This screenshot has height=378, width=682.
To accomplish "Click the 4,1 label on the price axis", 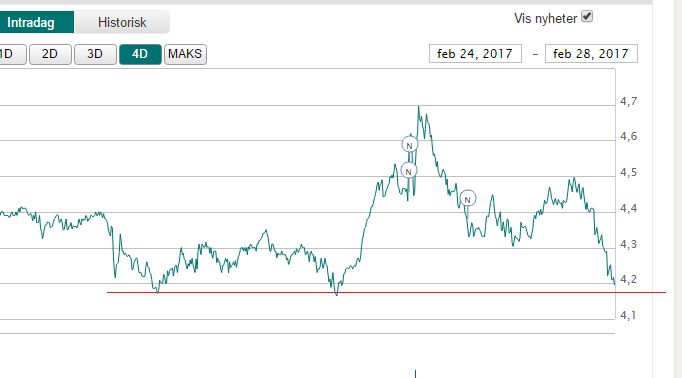I will tap(629, 315).
